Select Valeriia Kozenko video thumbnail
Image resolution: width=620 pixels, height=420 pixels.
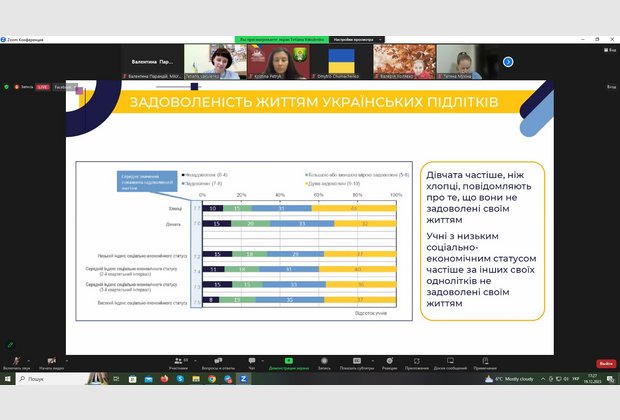pos(405,62)
